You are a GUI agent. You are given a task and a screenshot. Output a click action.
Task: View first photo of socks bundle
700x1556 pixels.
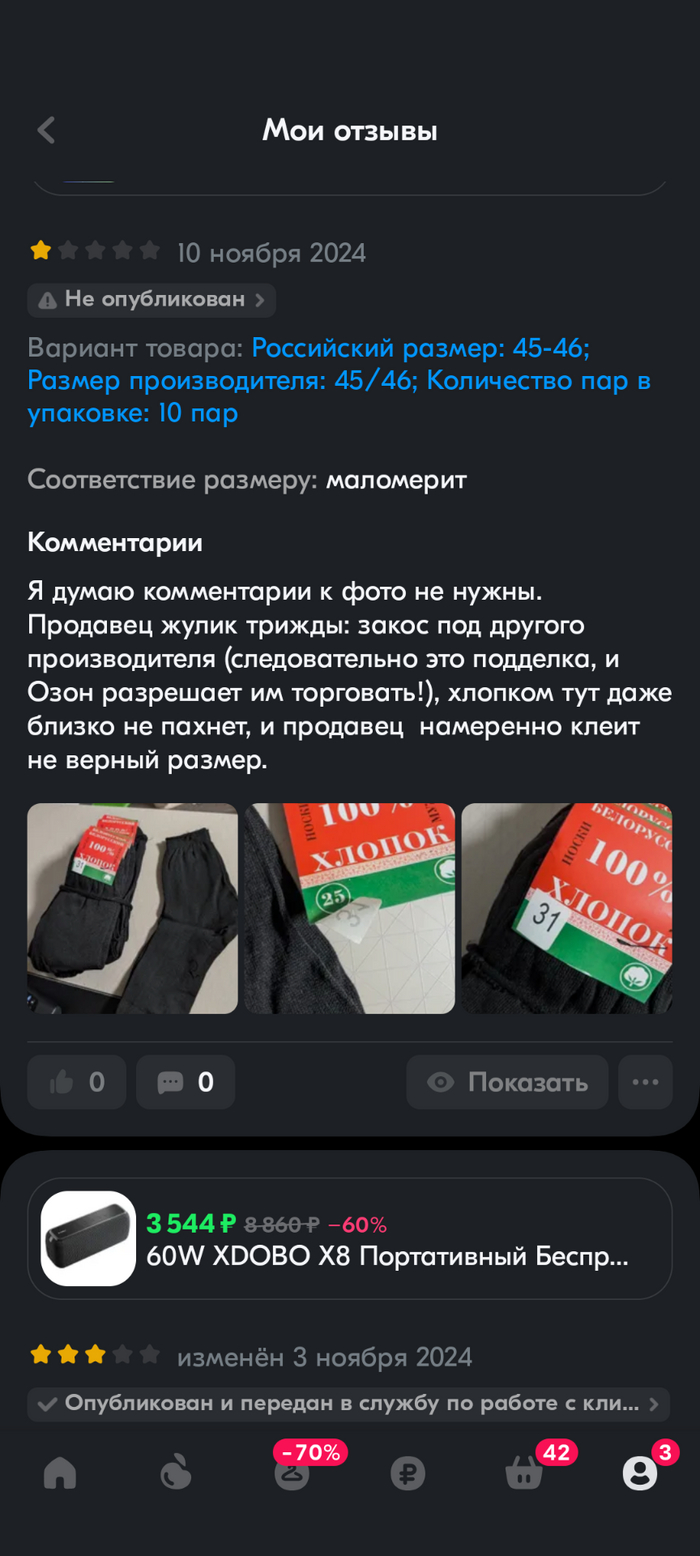[x=132, y=908]
